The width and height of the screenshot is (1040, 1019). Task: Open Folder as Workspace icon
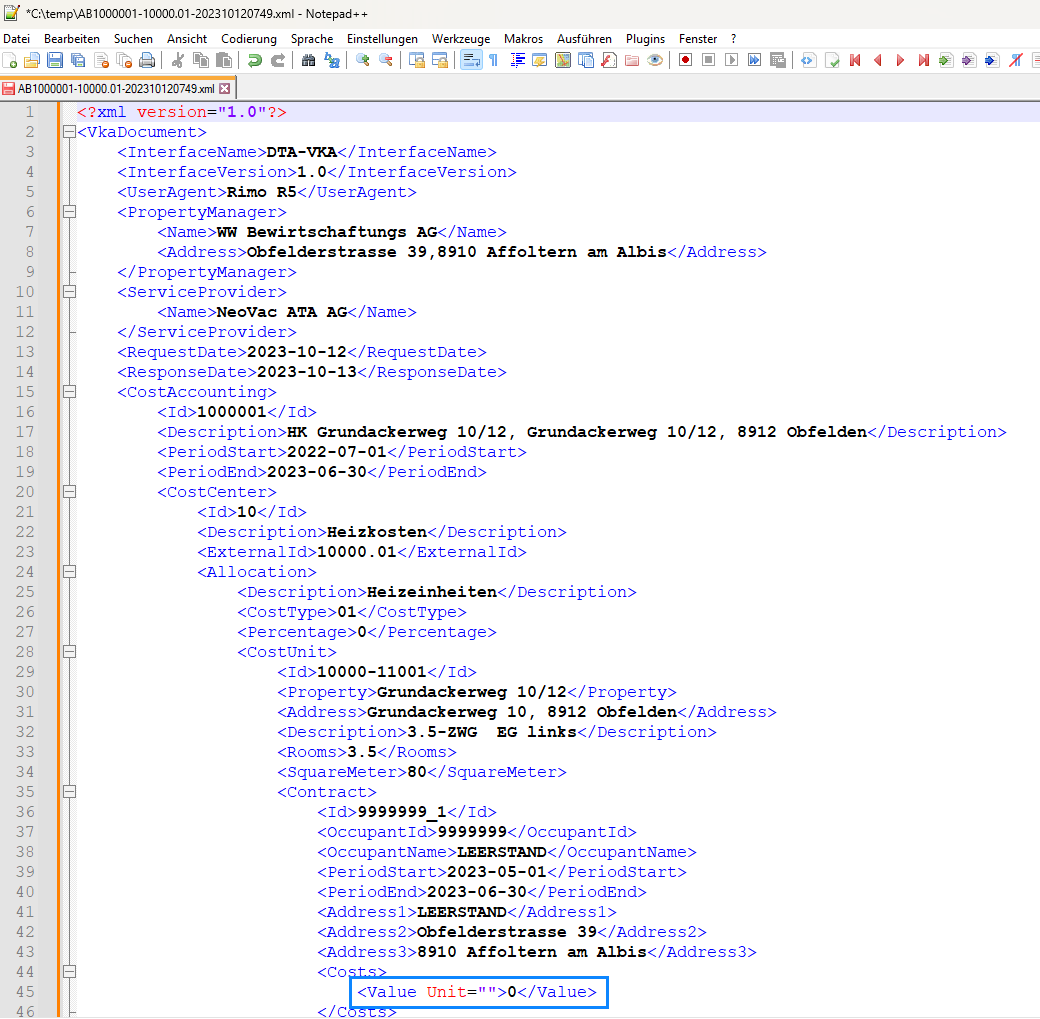632,61
